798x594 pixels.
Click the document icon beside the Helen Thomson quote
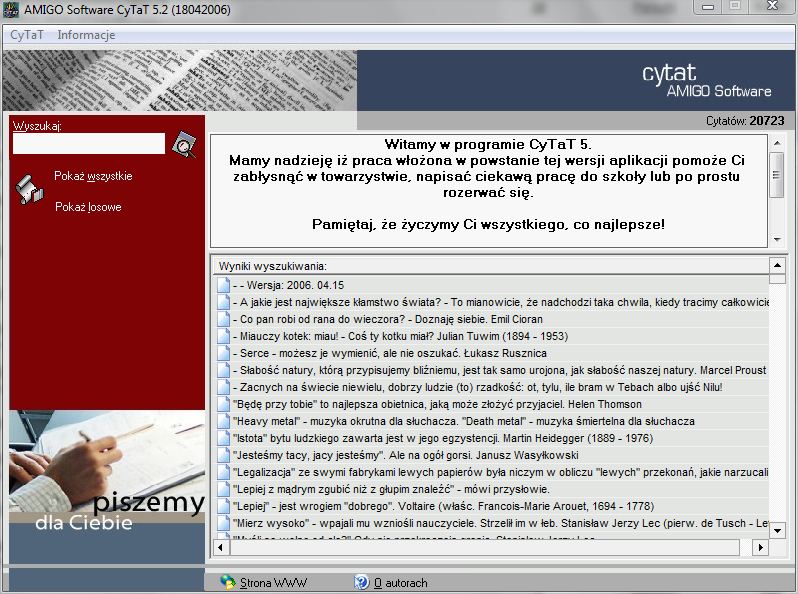click(x=223, y=404)
